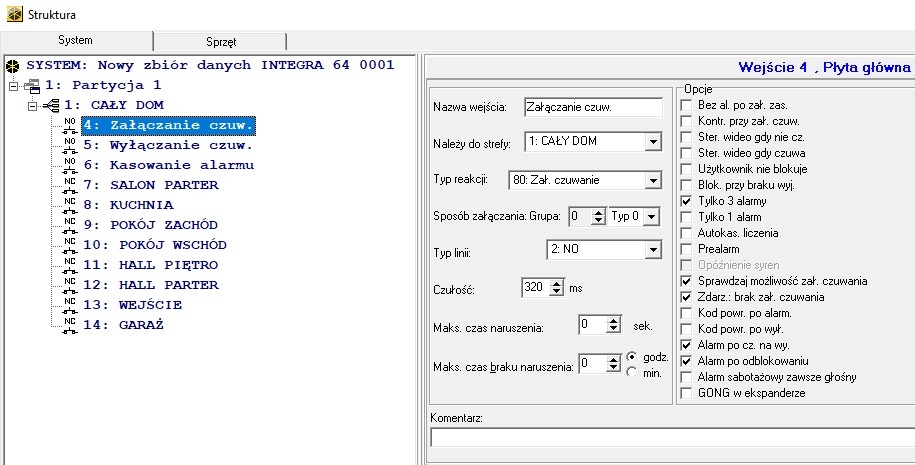Collapse the Partycja 1 tree node

[x=14, y=86]
